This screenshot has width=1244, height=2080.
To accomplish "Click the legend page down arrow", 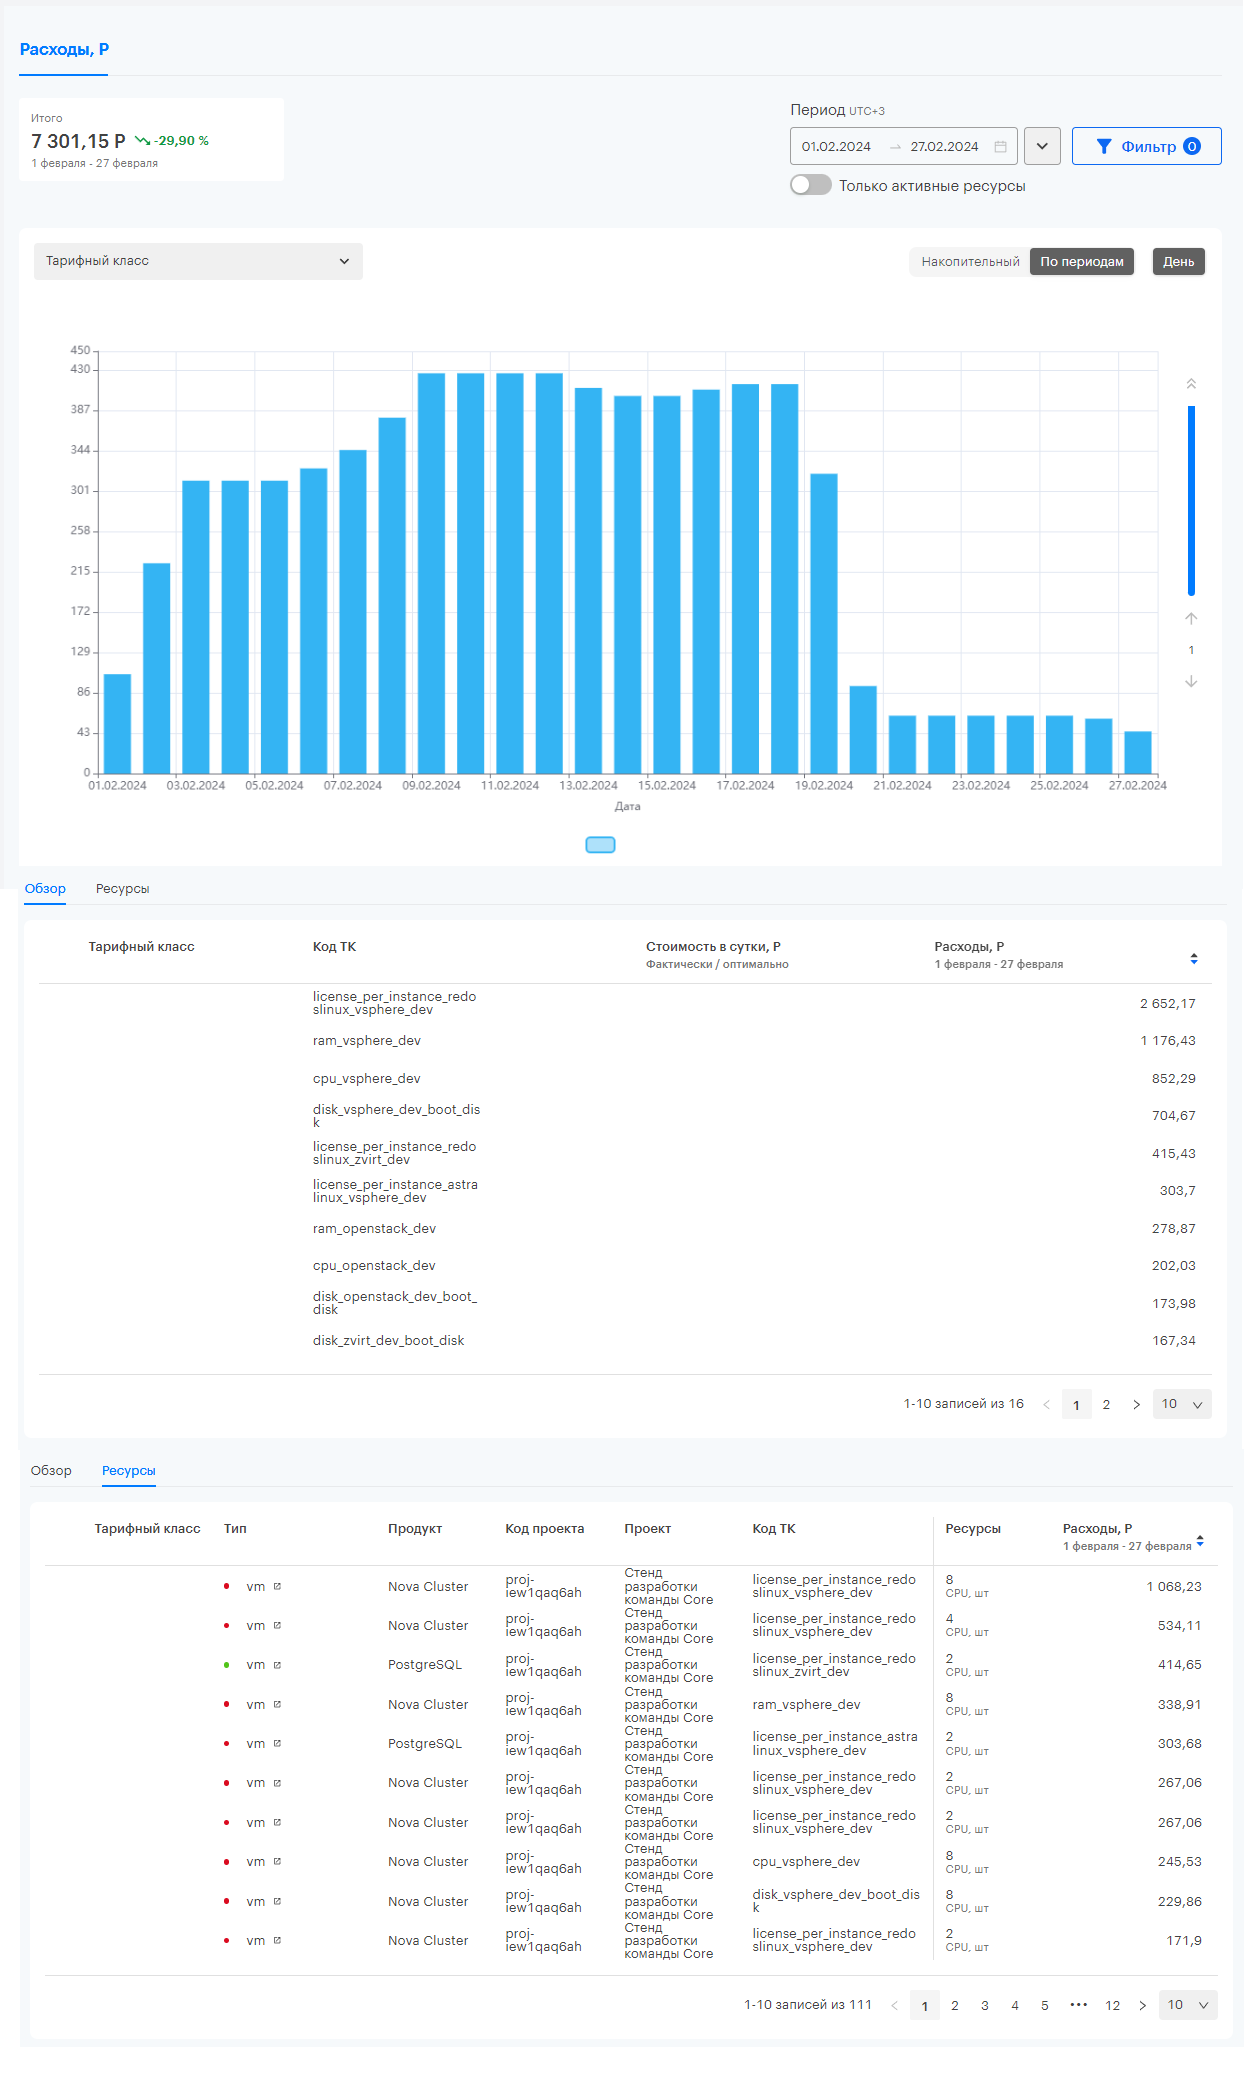I will coord(1191,682).
